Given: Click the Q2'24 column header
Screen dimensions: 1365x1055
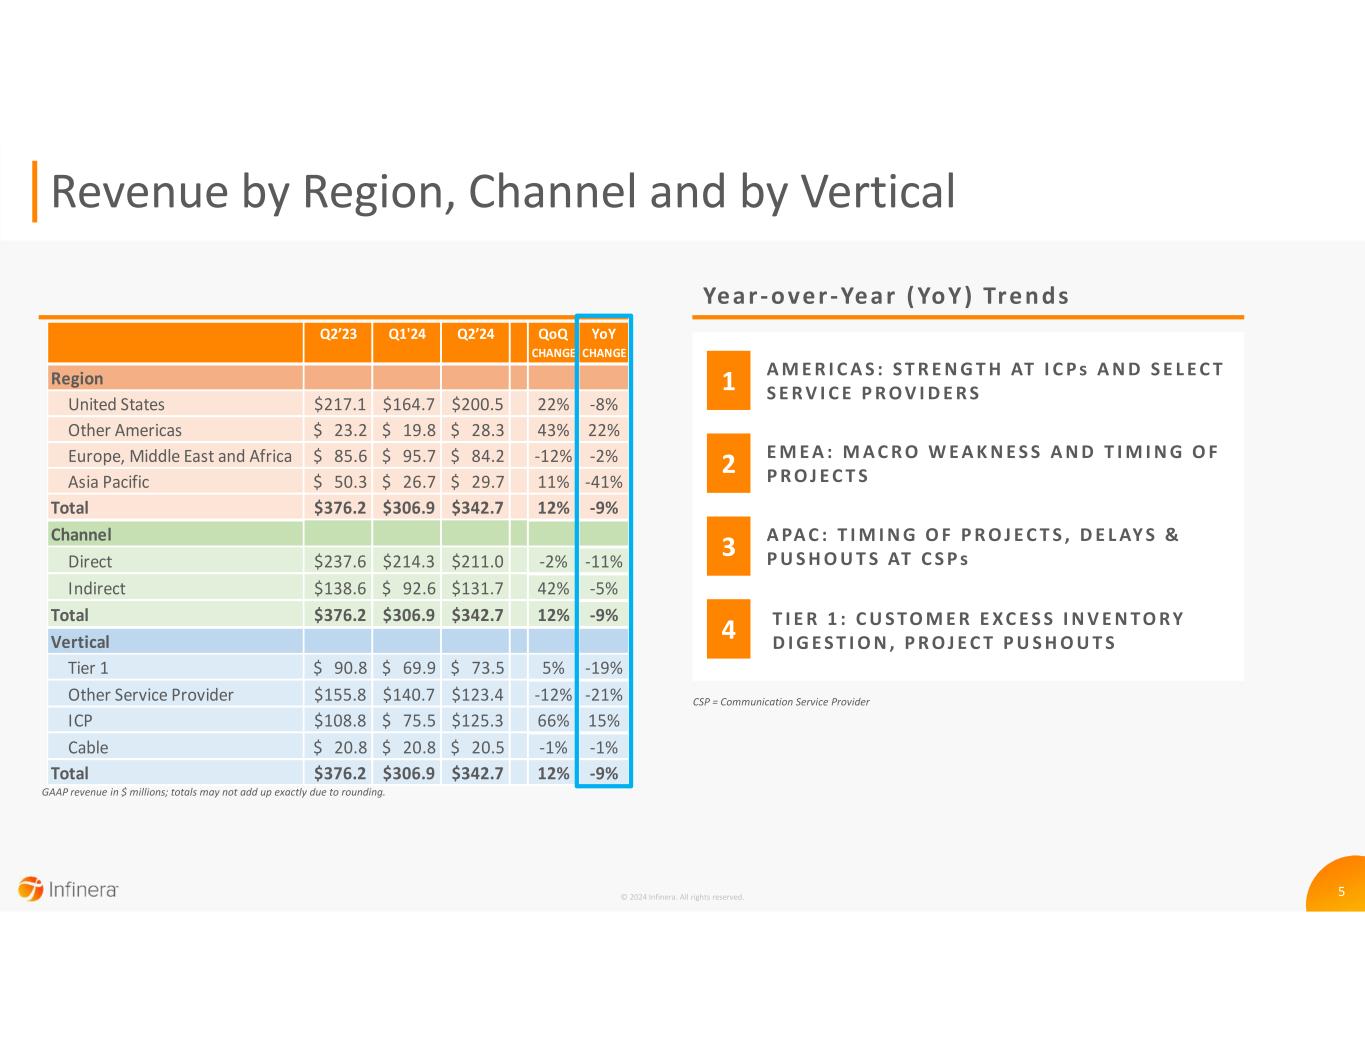Looking at the screenshot, I should coord(475,334).
